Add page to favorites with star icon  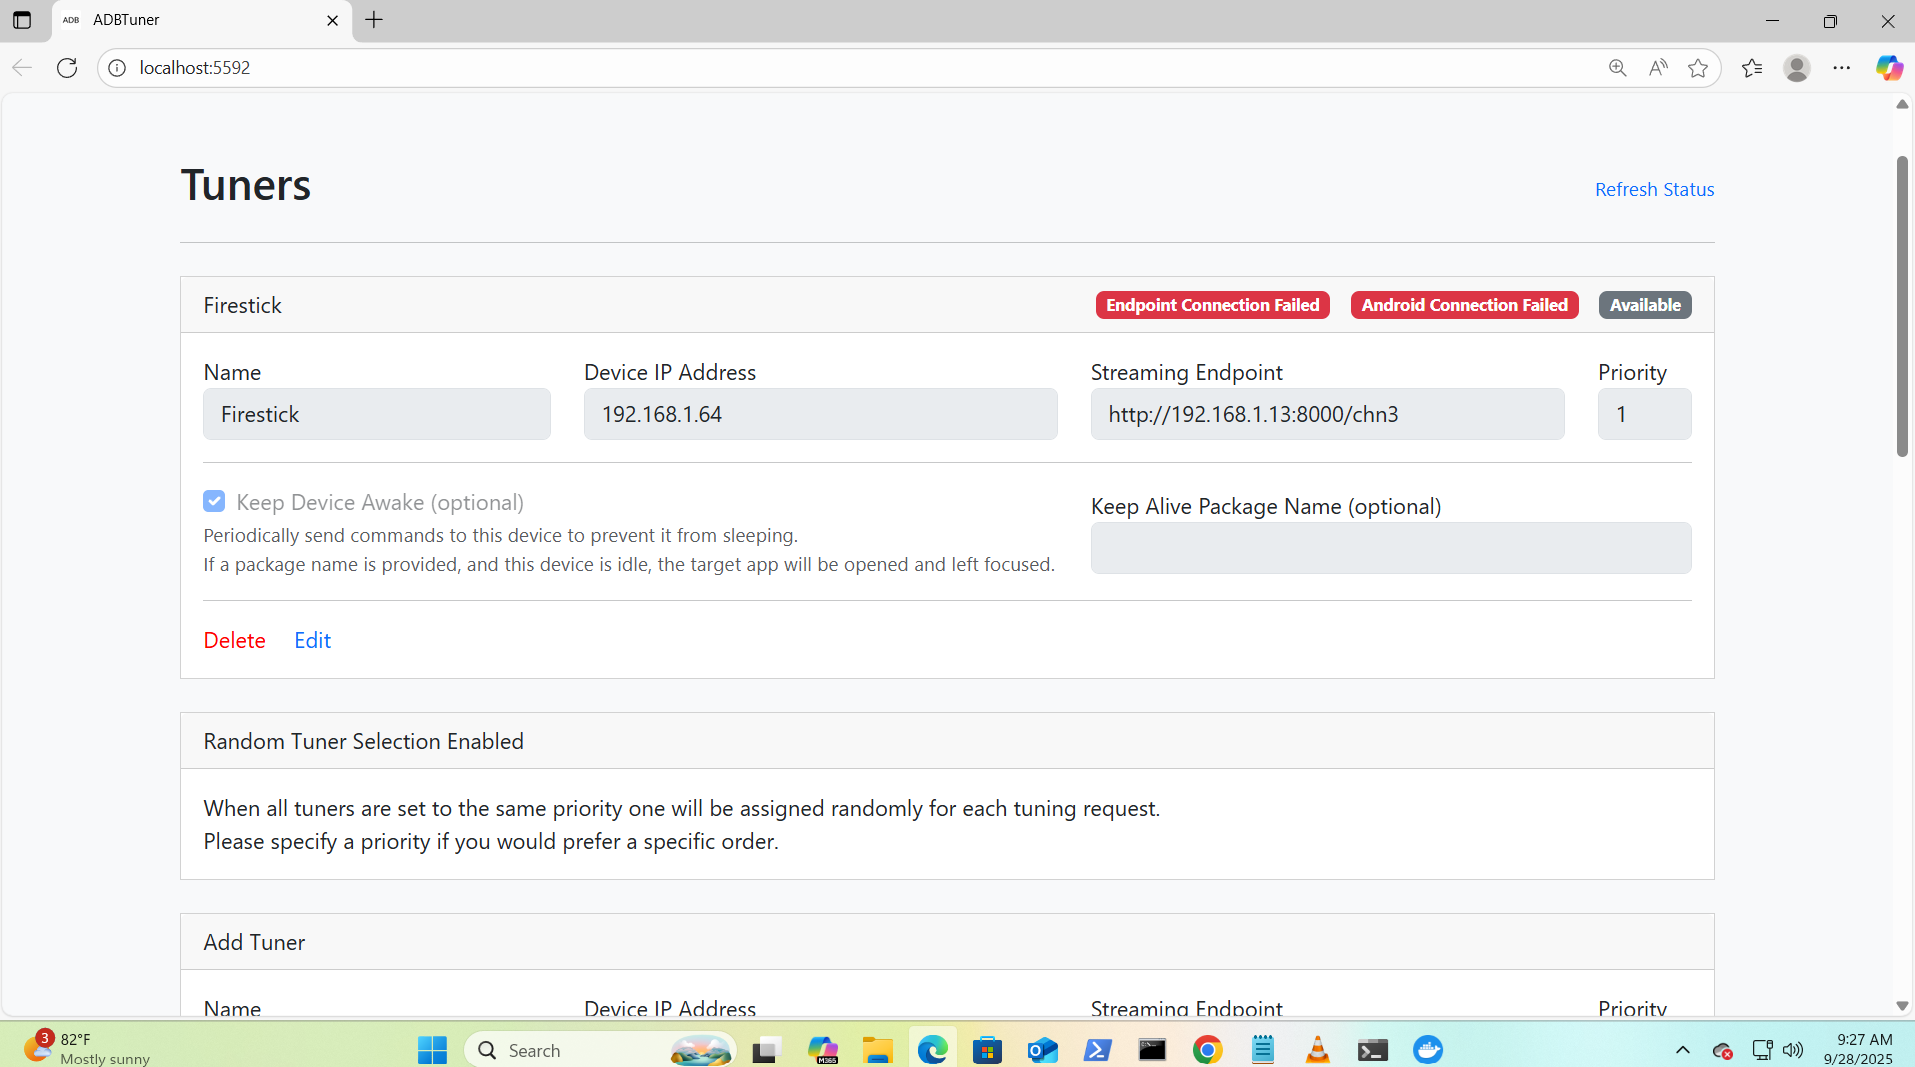coord(1698,68)
